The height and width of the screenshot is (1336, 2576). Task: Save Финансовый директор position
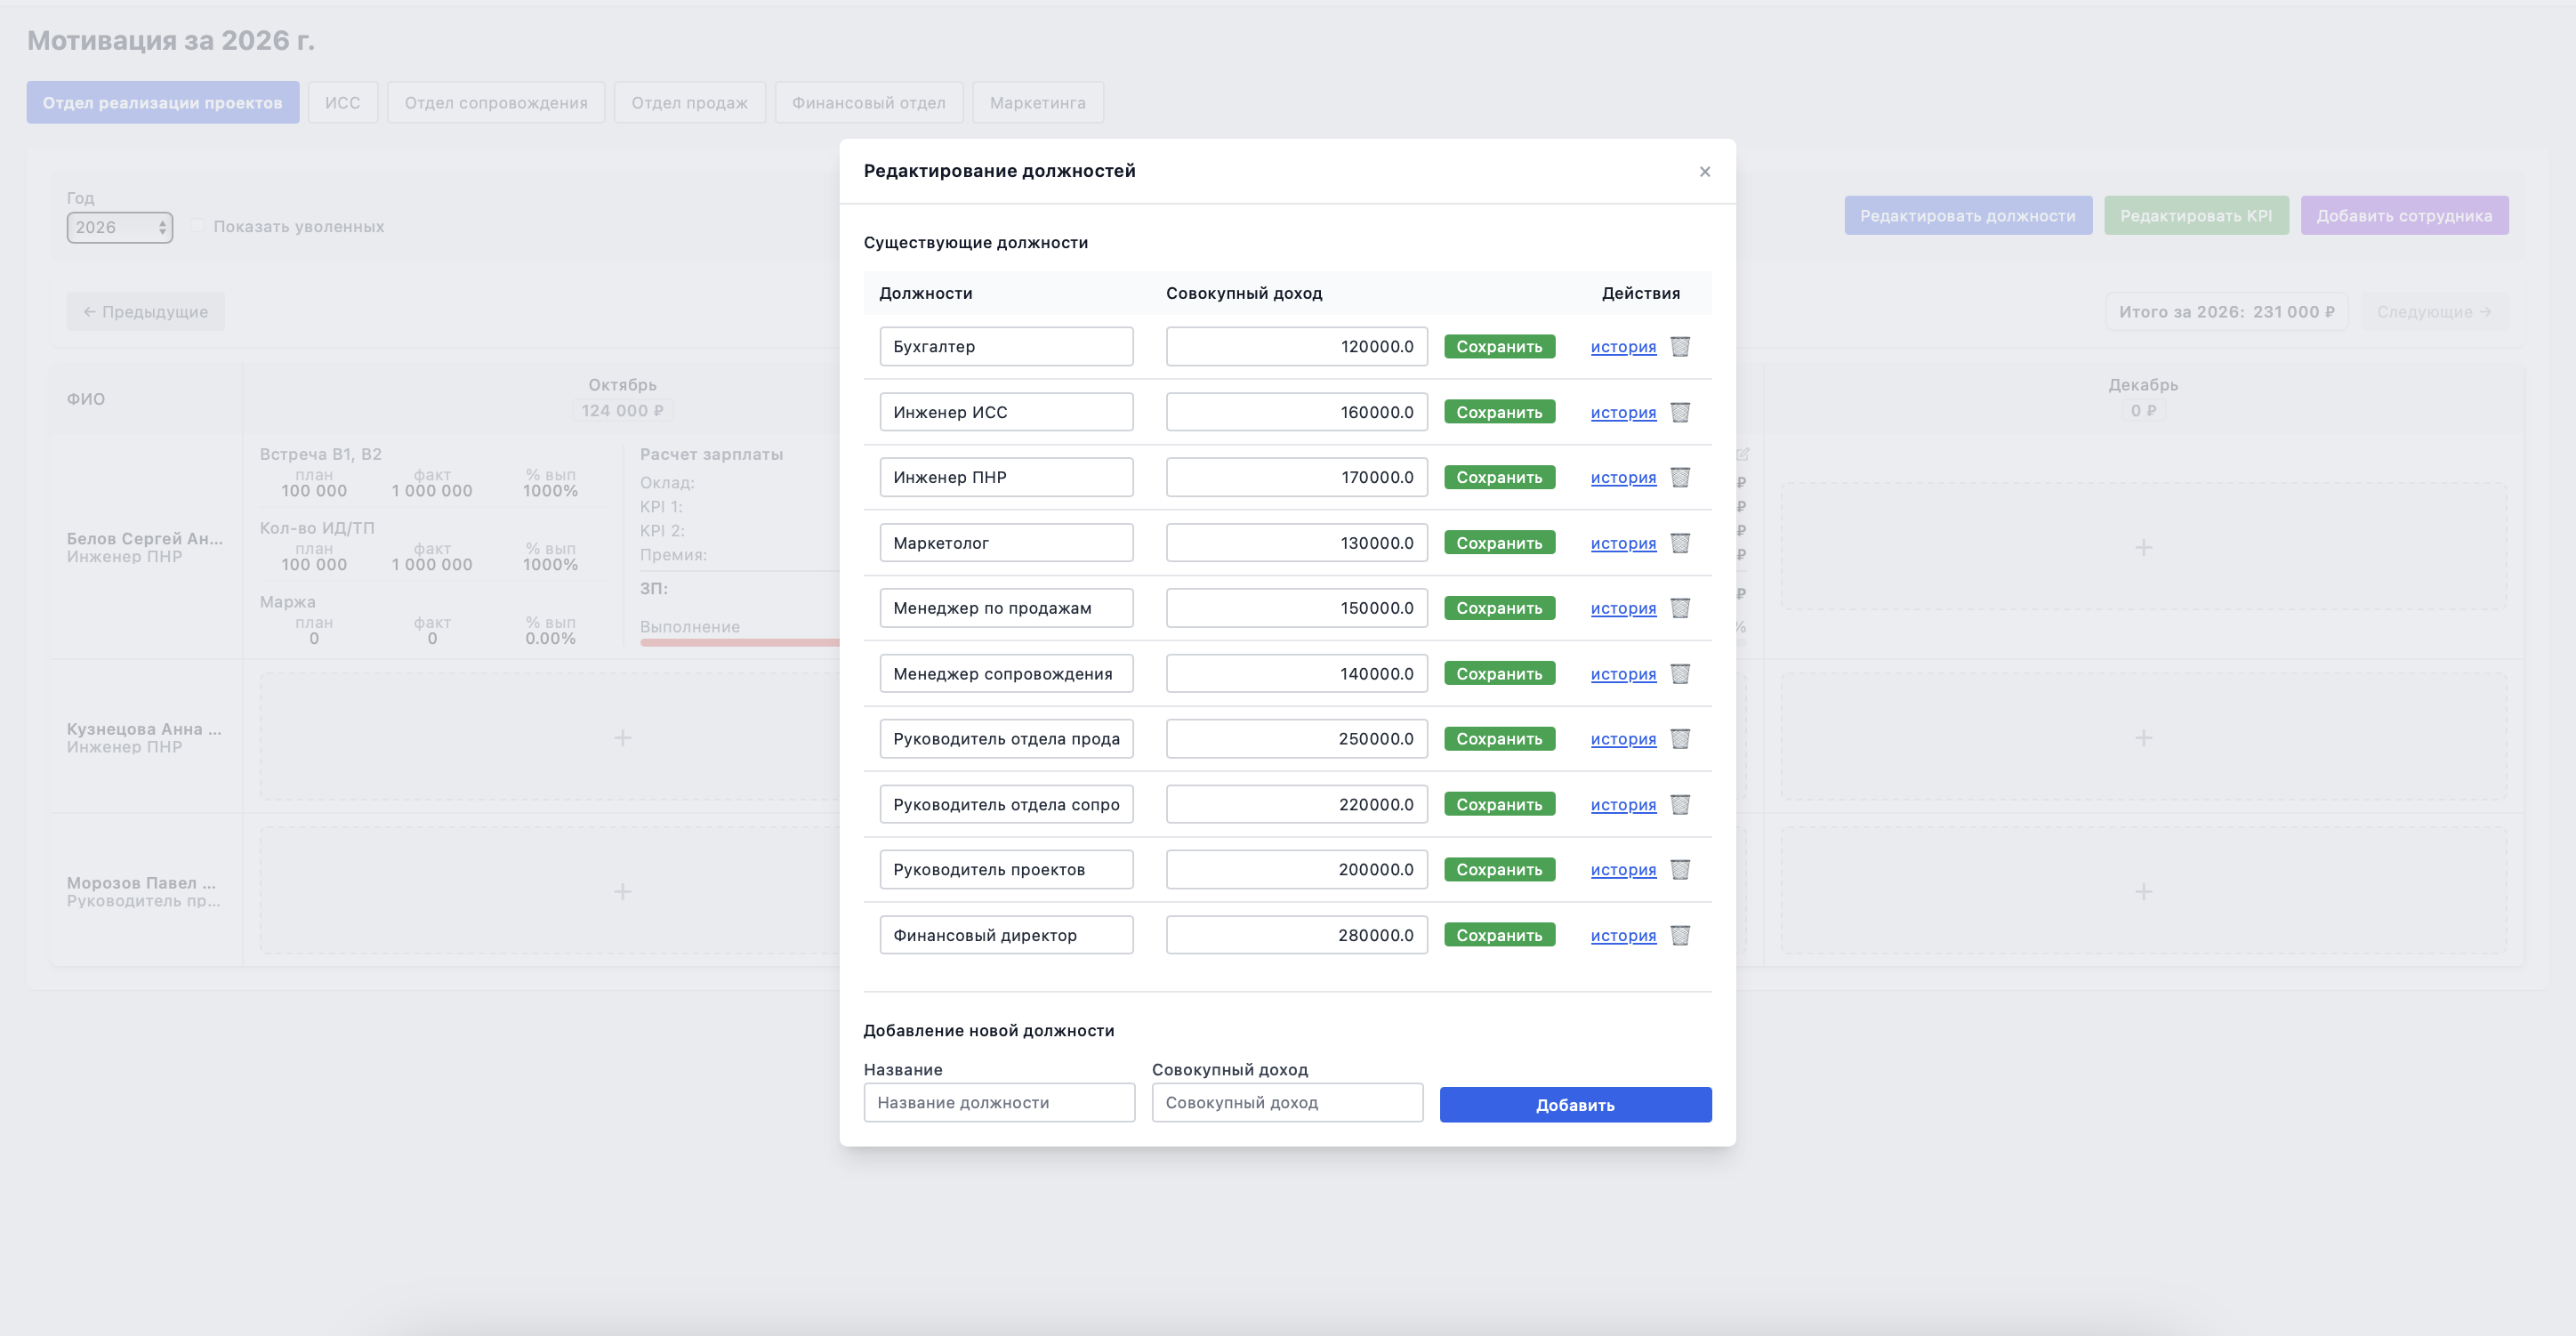(1499, 936)
